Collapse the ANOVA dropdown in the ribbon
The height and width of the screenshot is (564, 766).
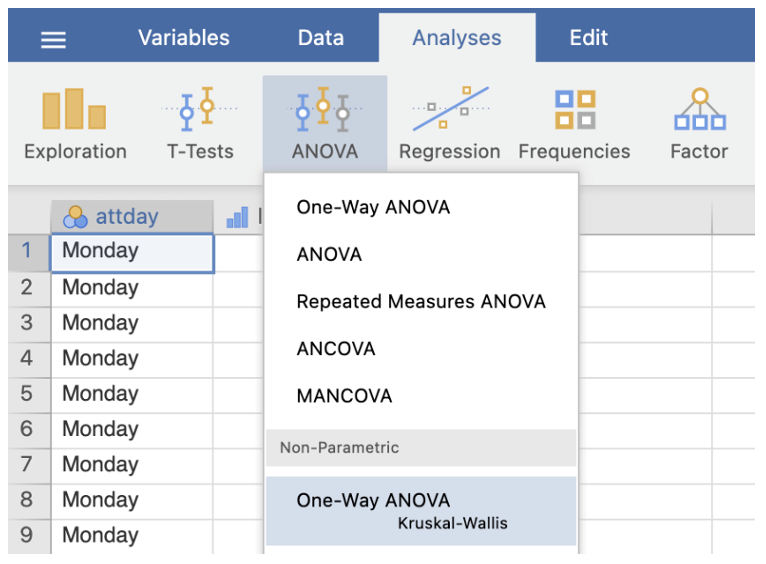tap(324, 124)
